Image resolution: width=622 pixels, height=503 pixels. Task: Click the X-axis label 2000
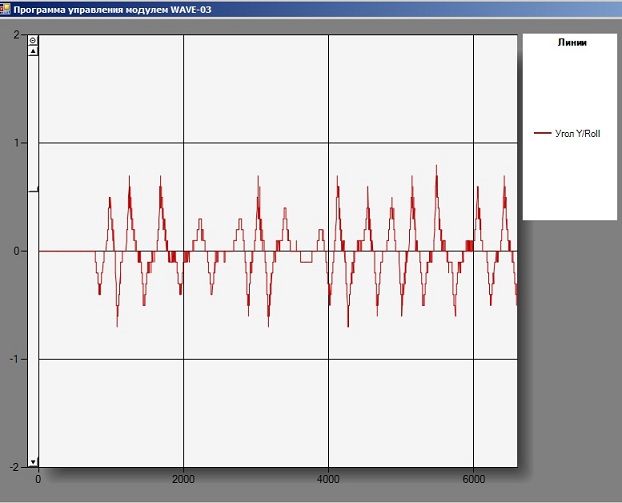pyautogui.click(x=183, y=479)
